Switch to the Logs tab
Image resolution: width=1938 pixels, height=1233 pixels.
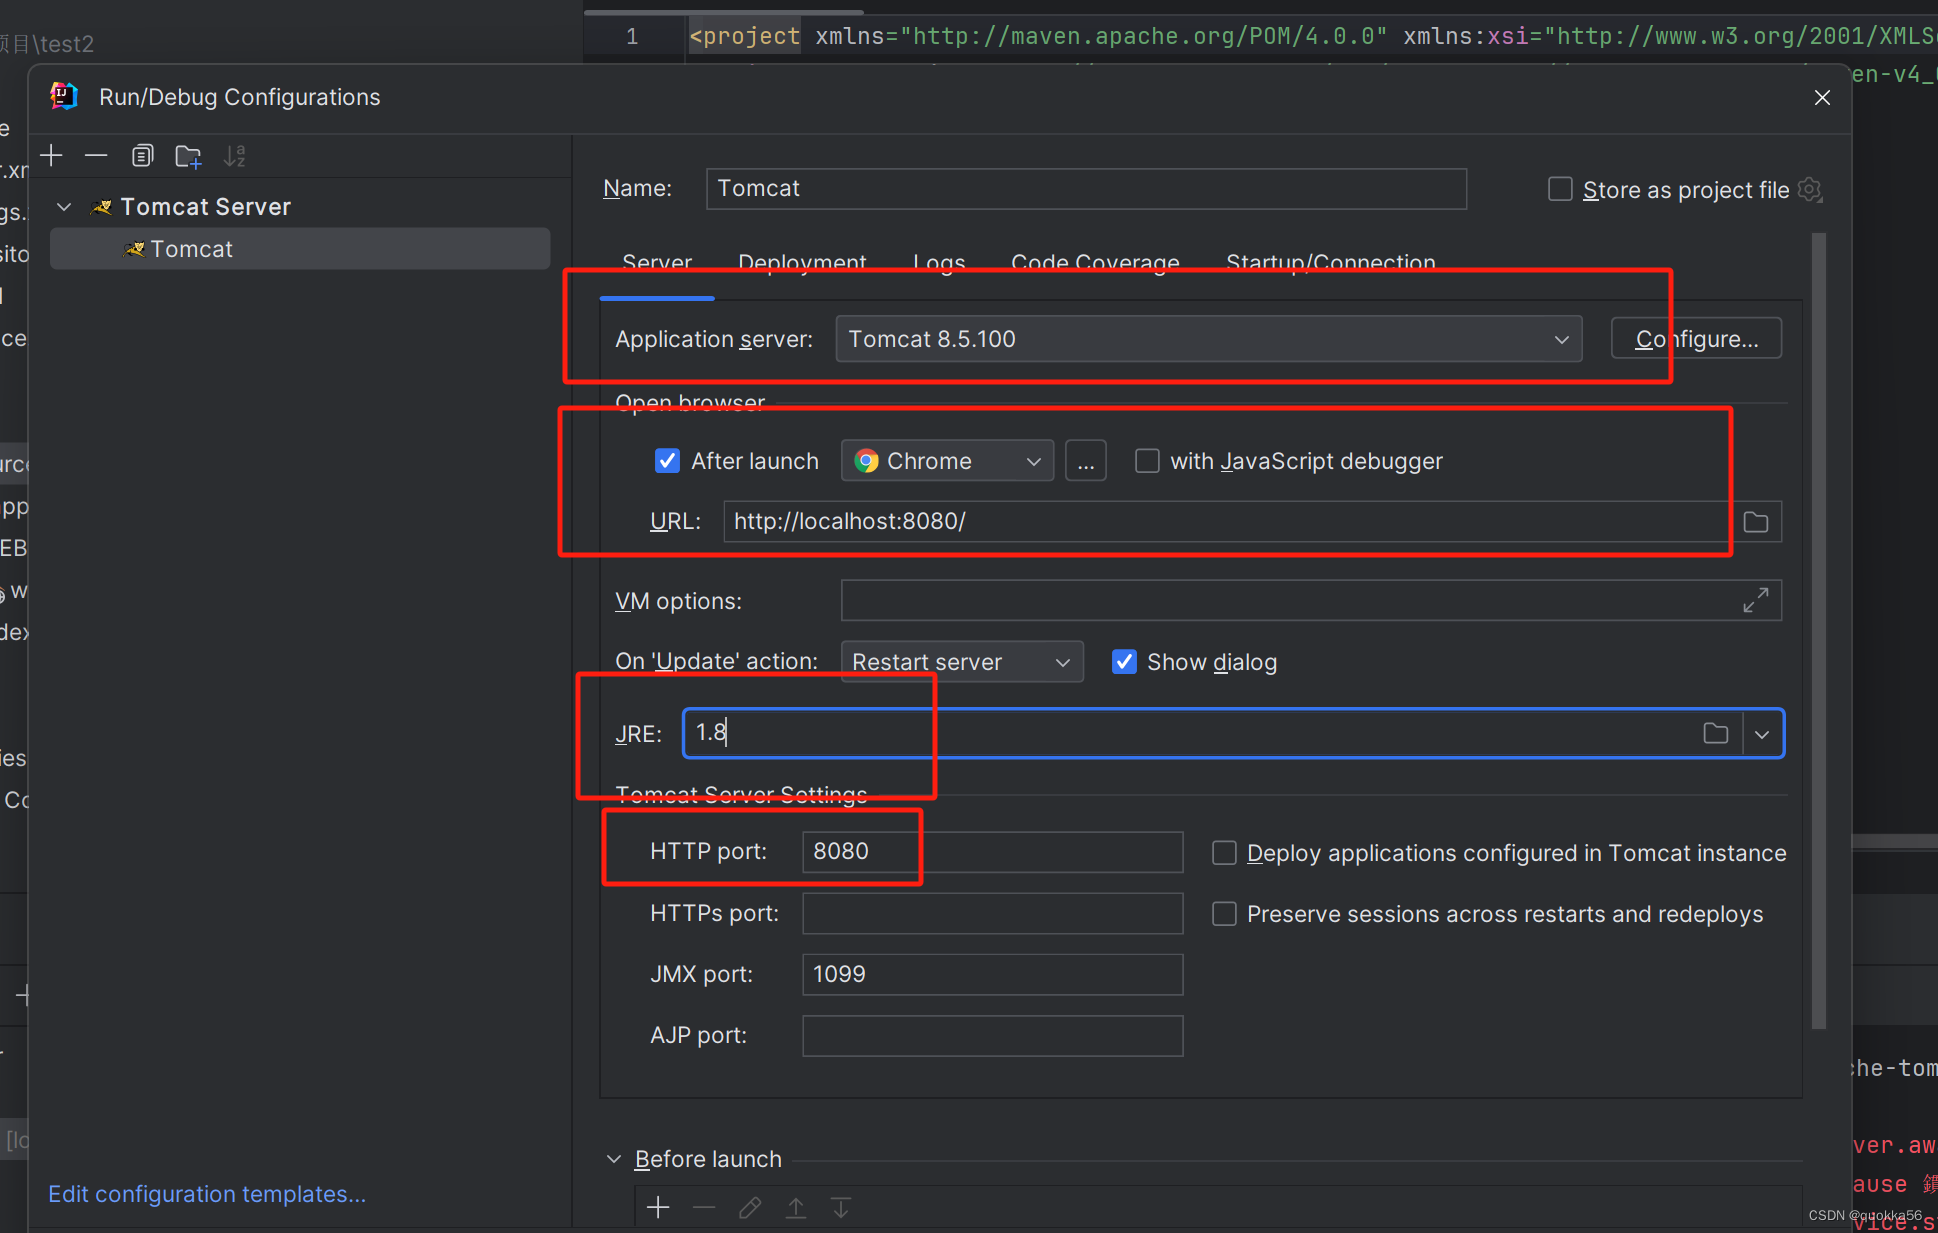tap(939, 263)
